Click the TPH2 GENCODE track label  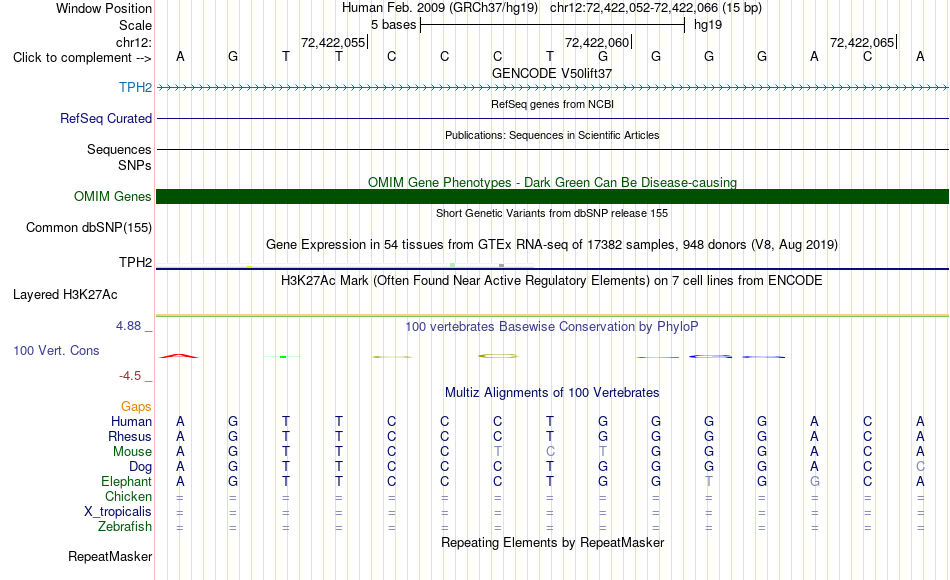[x=135, y=87]
